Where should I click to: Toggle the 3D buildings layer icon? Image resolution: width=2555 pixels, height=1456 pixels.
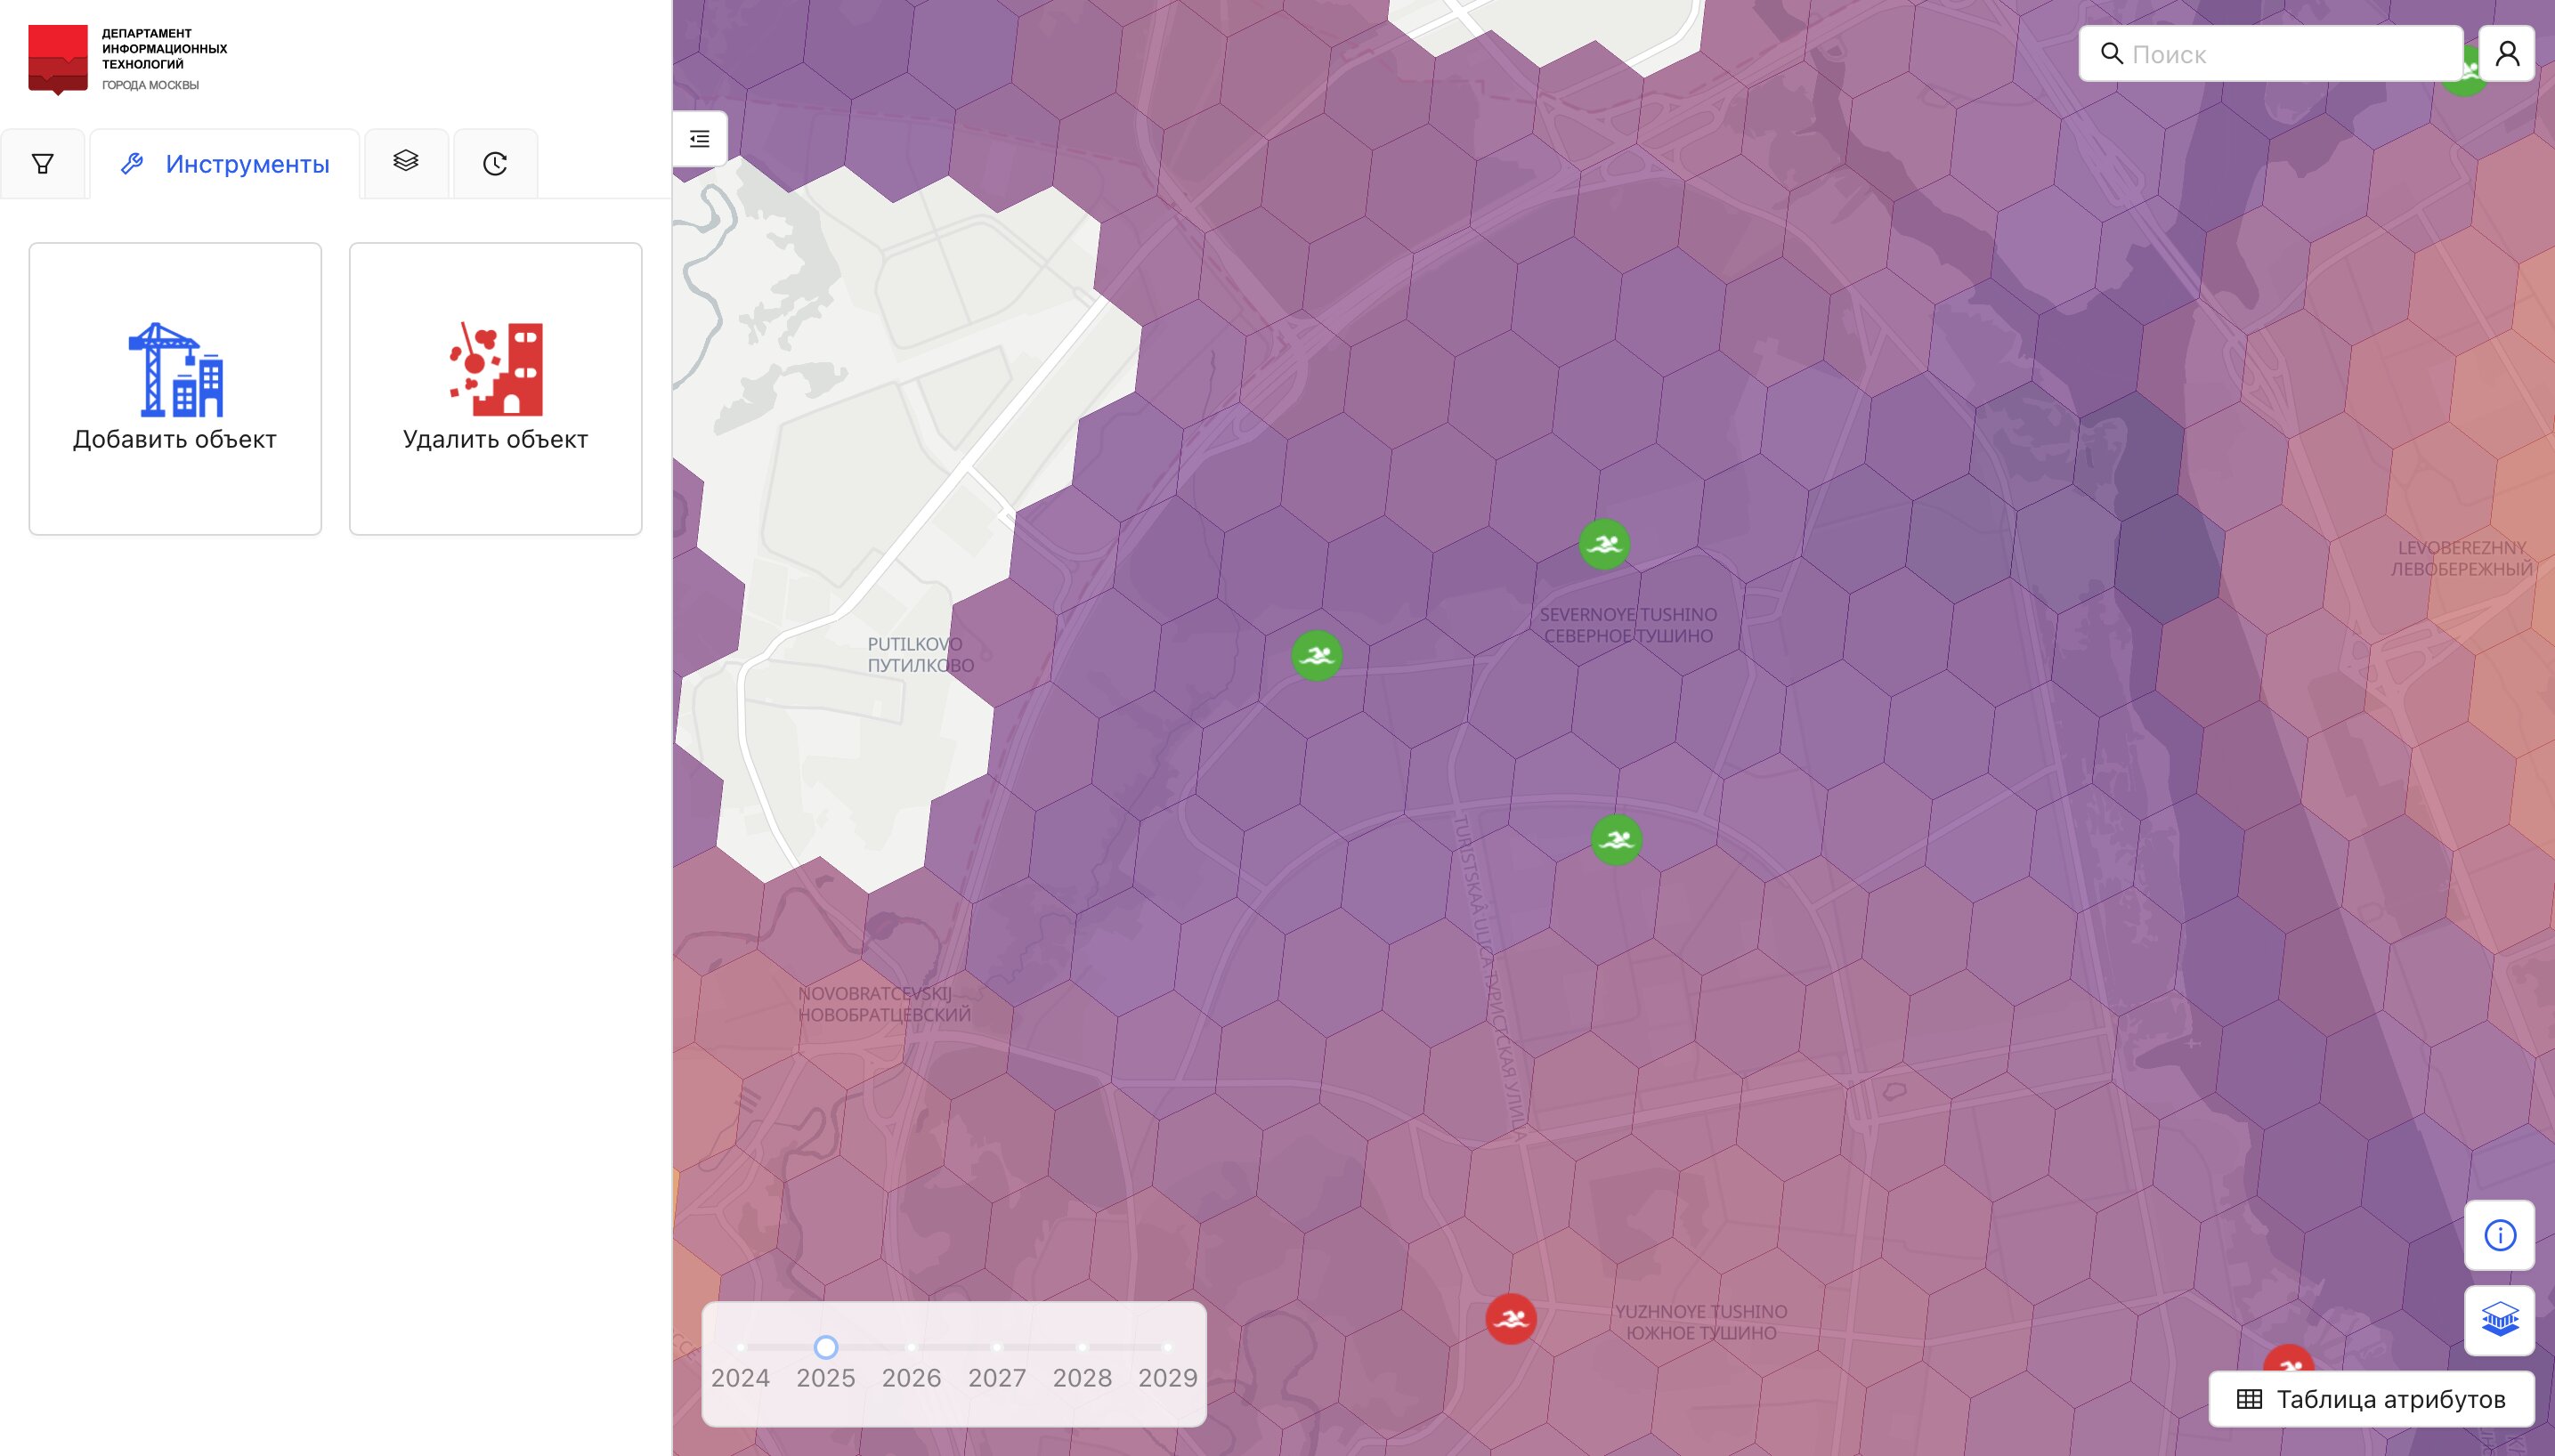coord(2499,1320)
